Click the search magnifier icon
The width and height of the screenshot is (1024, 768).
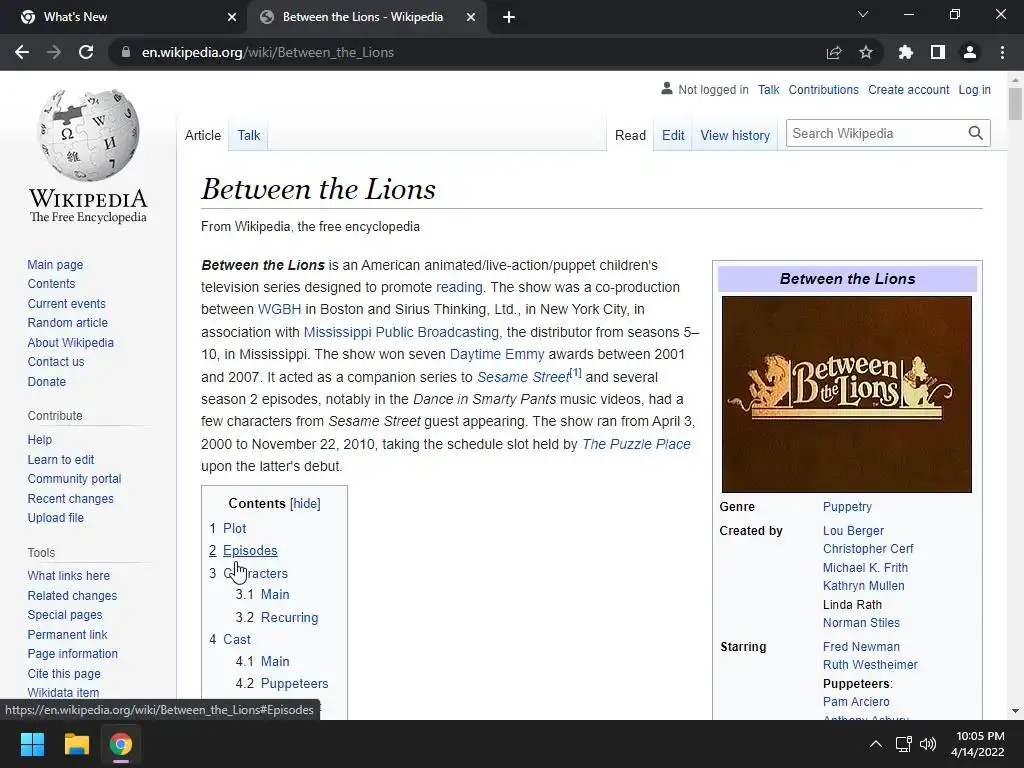(976, 133)
